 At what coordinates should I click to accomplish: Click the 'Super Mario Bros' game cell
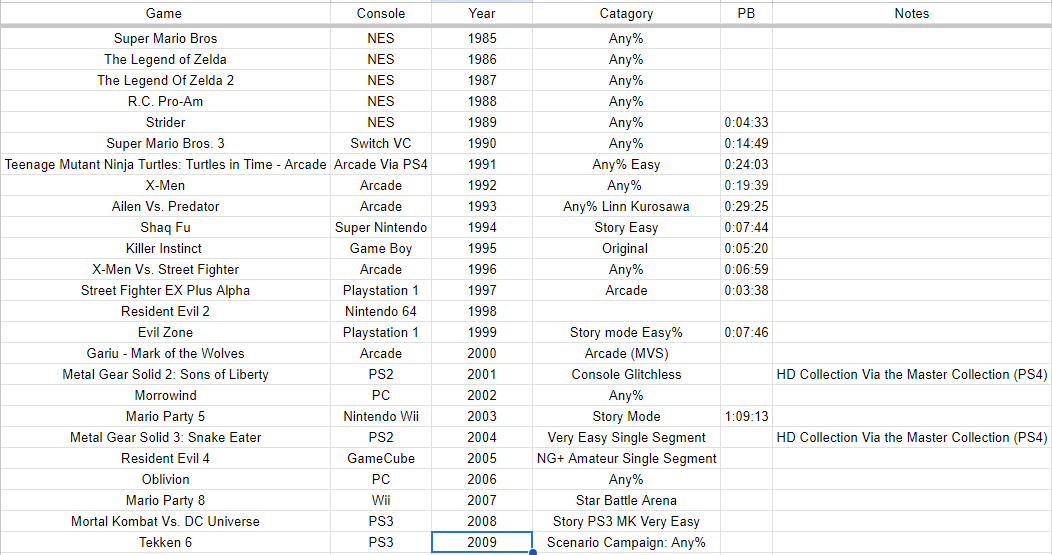coord(165,38)
